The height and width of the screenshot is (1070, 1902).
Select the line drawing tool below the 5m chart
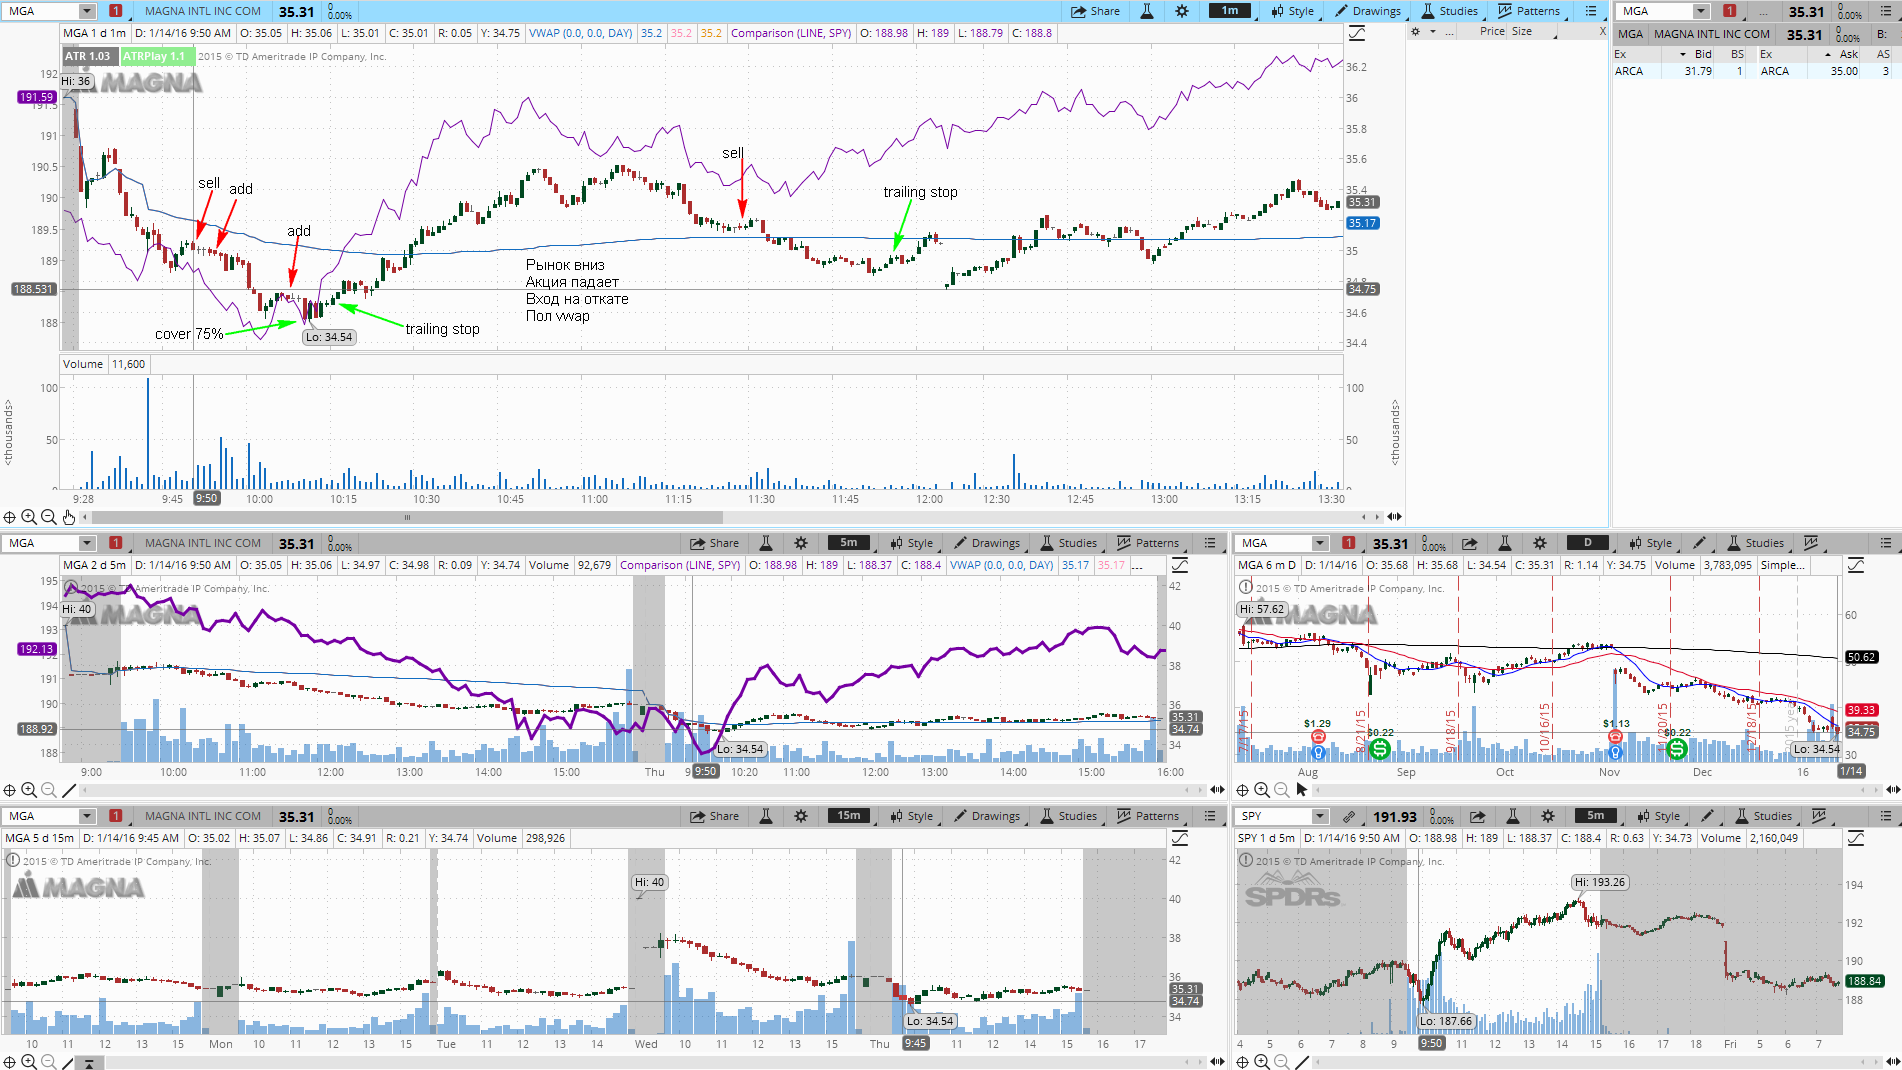tap(68, 790)
